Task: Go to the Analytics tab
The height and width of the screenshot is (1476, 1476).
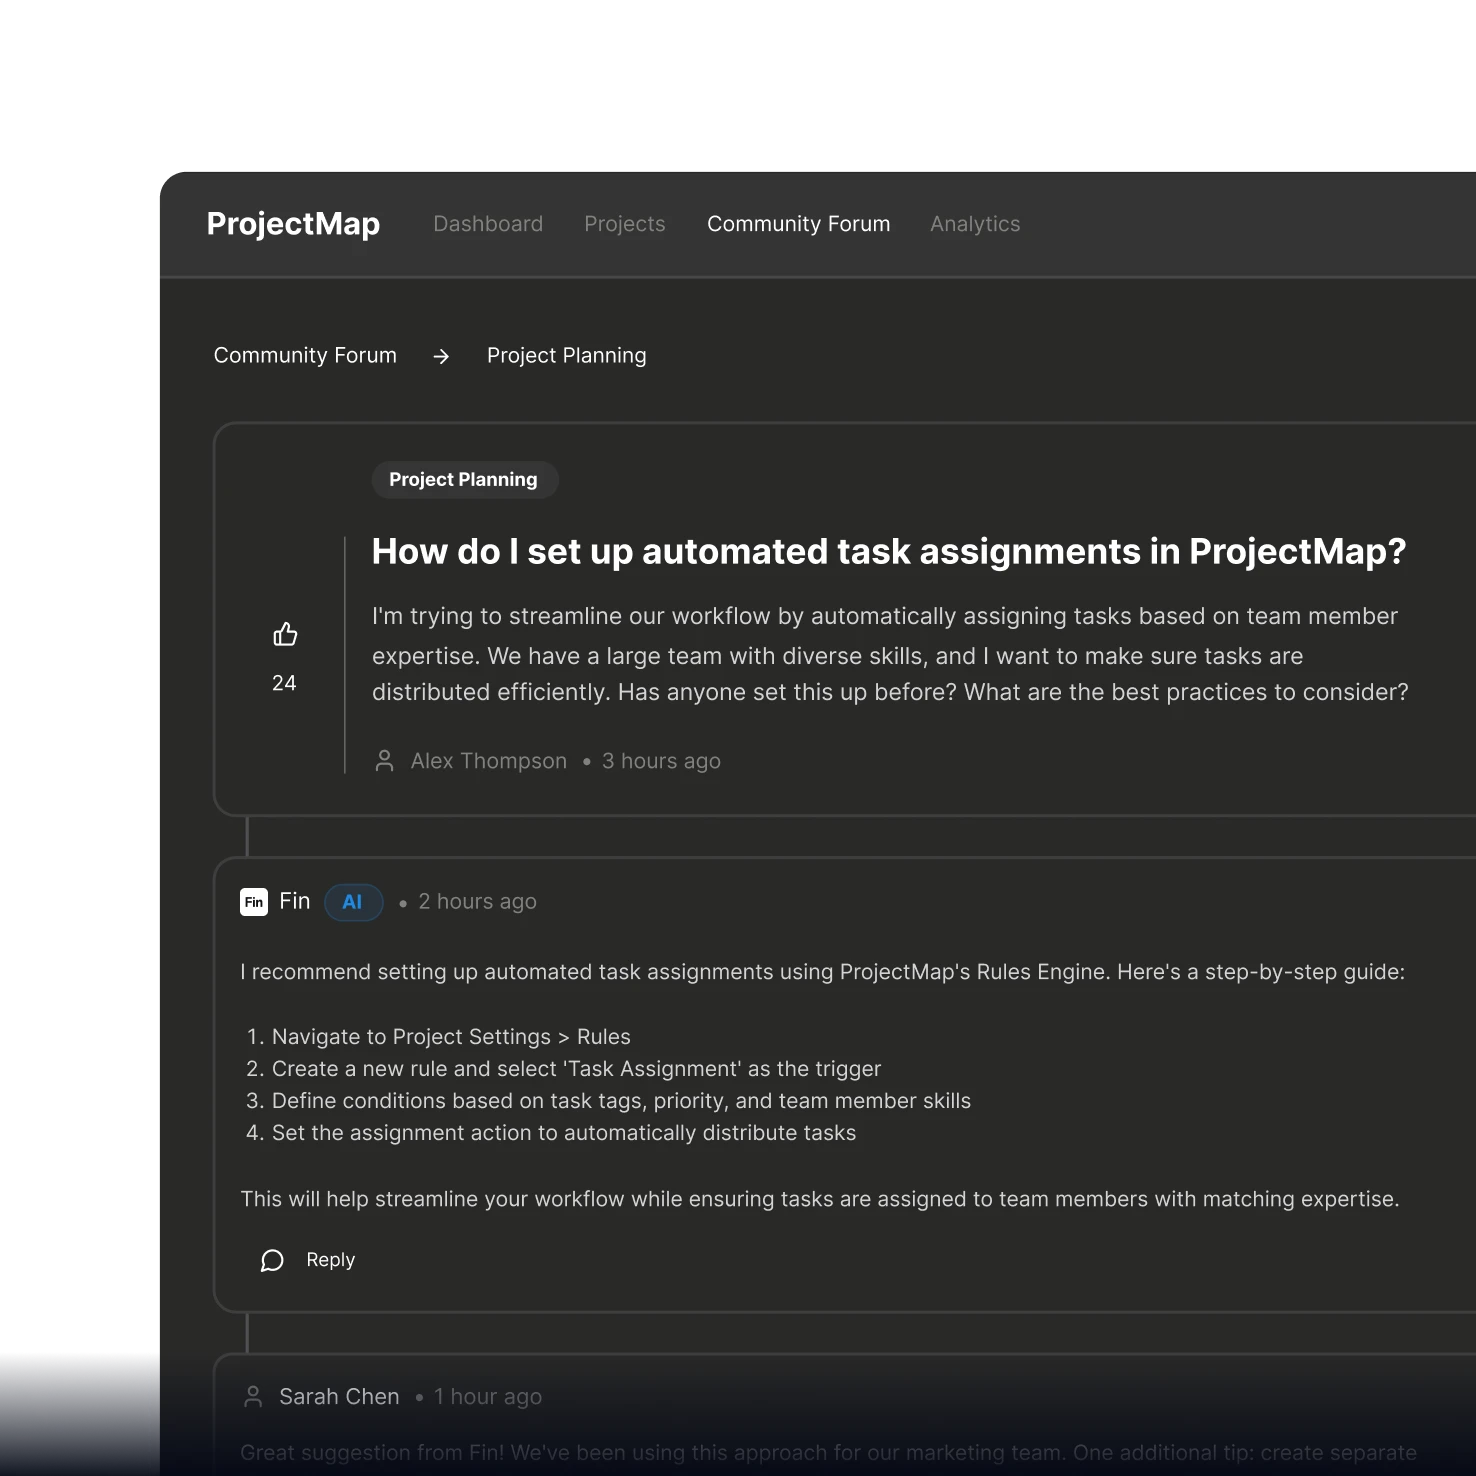Action: [x=975, y=224]
